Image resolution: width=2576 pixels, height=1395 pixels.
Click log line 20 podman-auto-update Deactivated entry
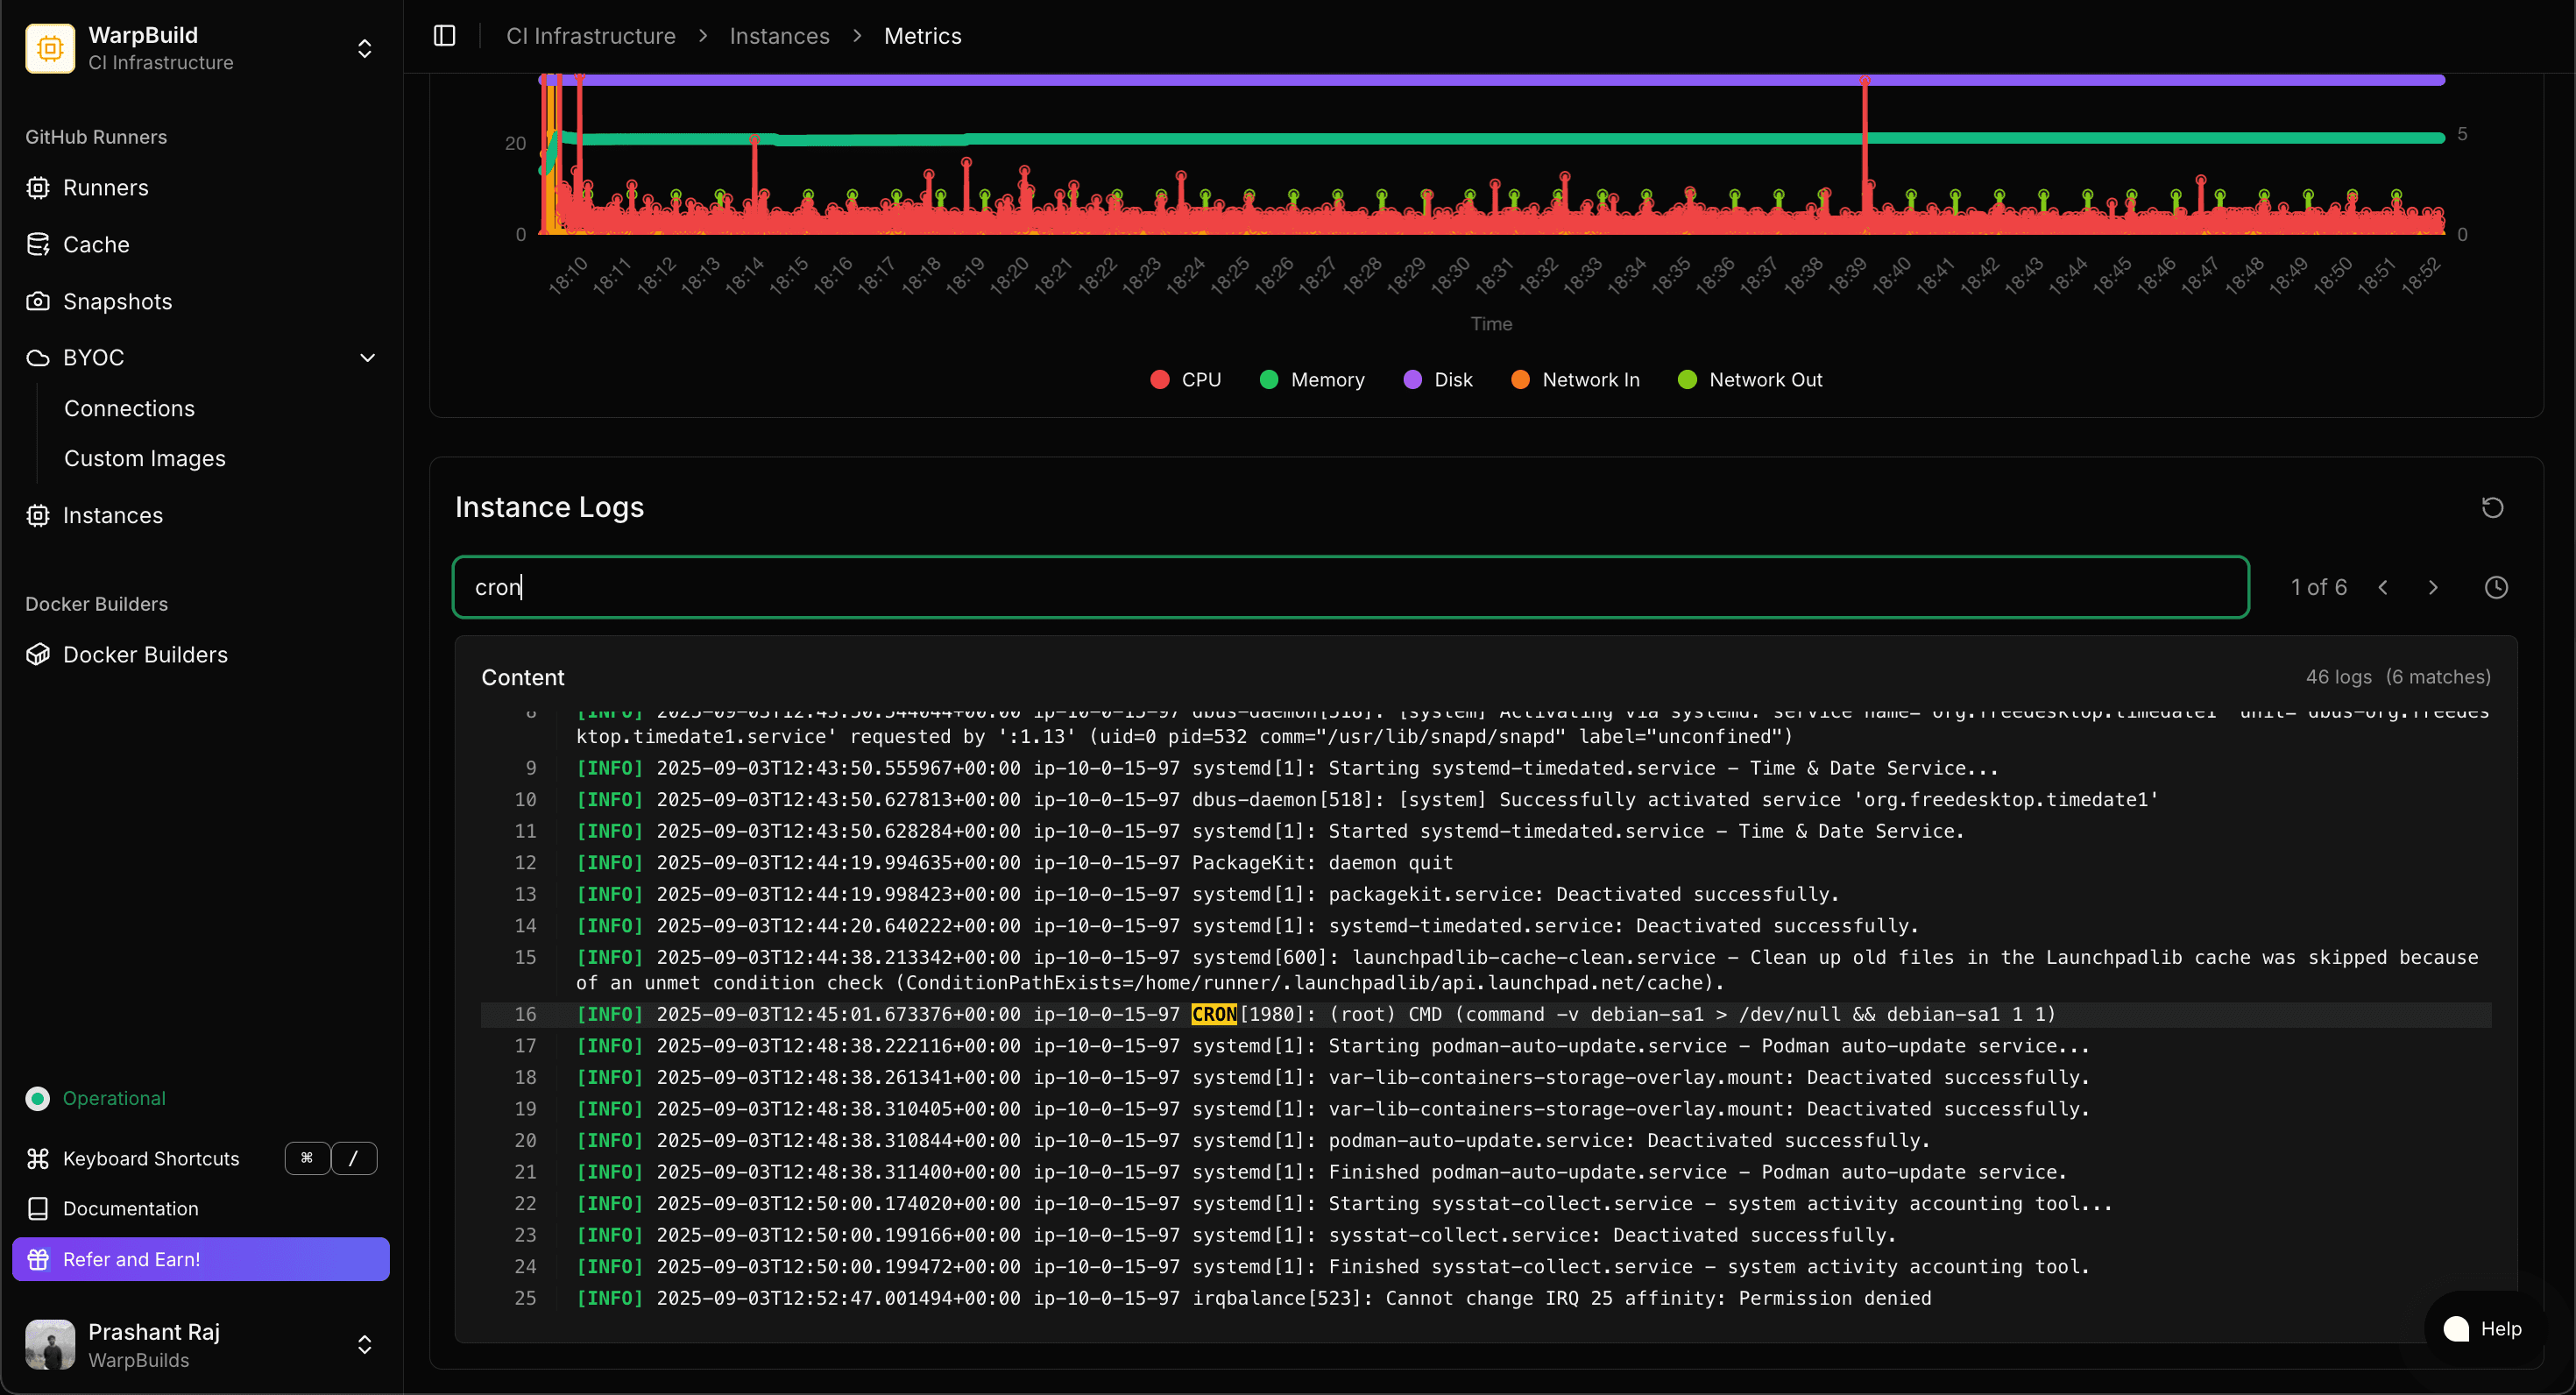tap(1486, 1140)
